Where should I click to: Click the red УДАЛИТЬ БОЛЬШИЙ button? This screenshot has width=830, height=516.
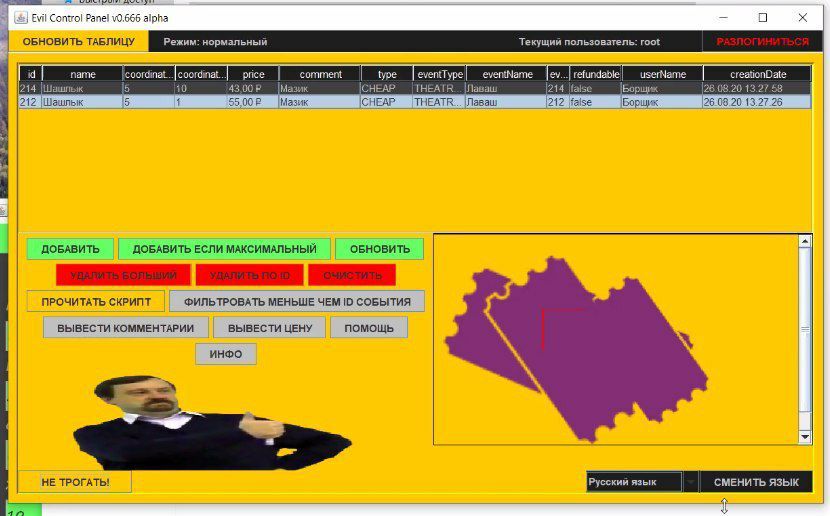click(x=123, y=275)
